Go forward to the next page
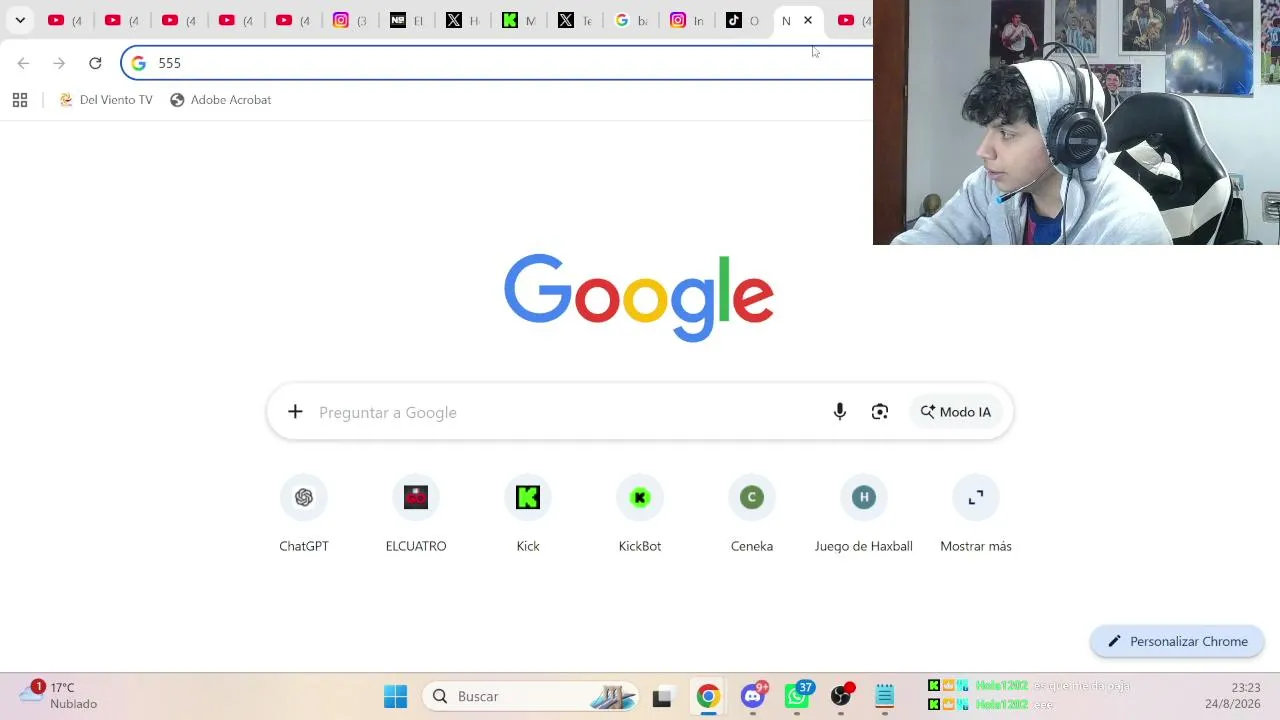 pyautogui.click(x=59, y=63)
